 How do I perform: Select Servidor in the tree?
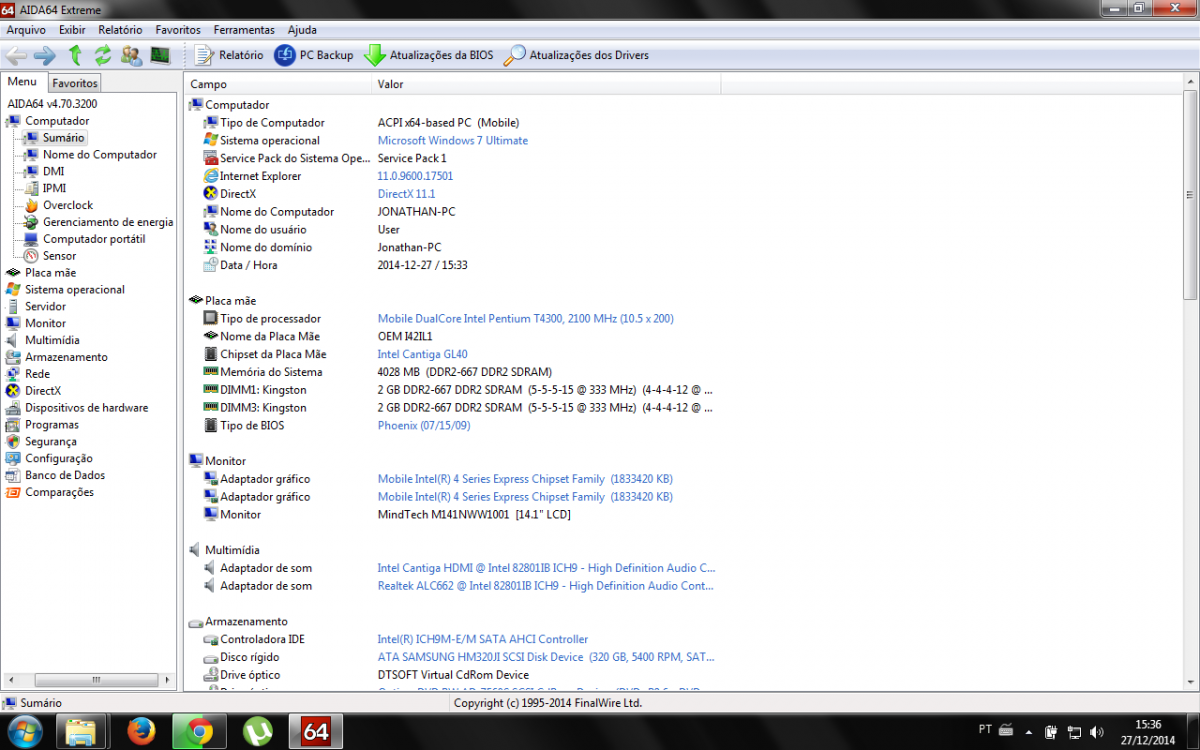pos(45,306)
